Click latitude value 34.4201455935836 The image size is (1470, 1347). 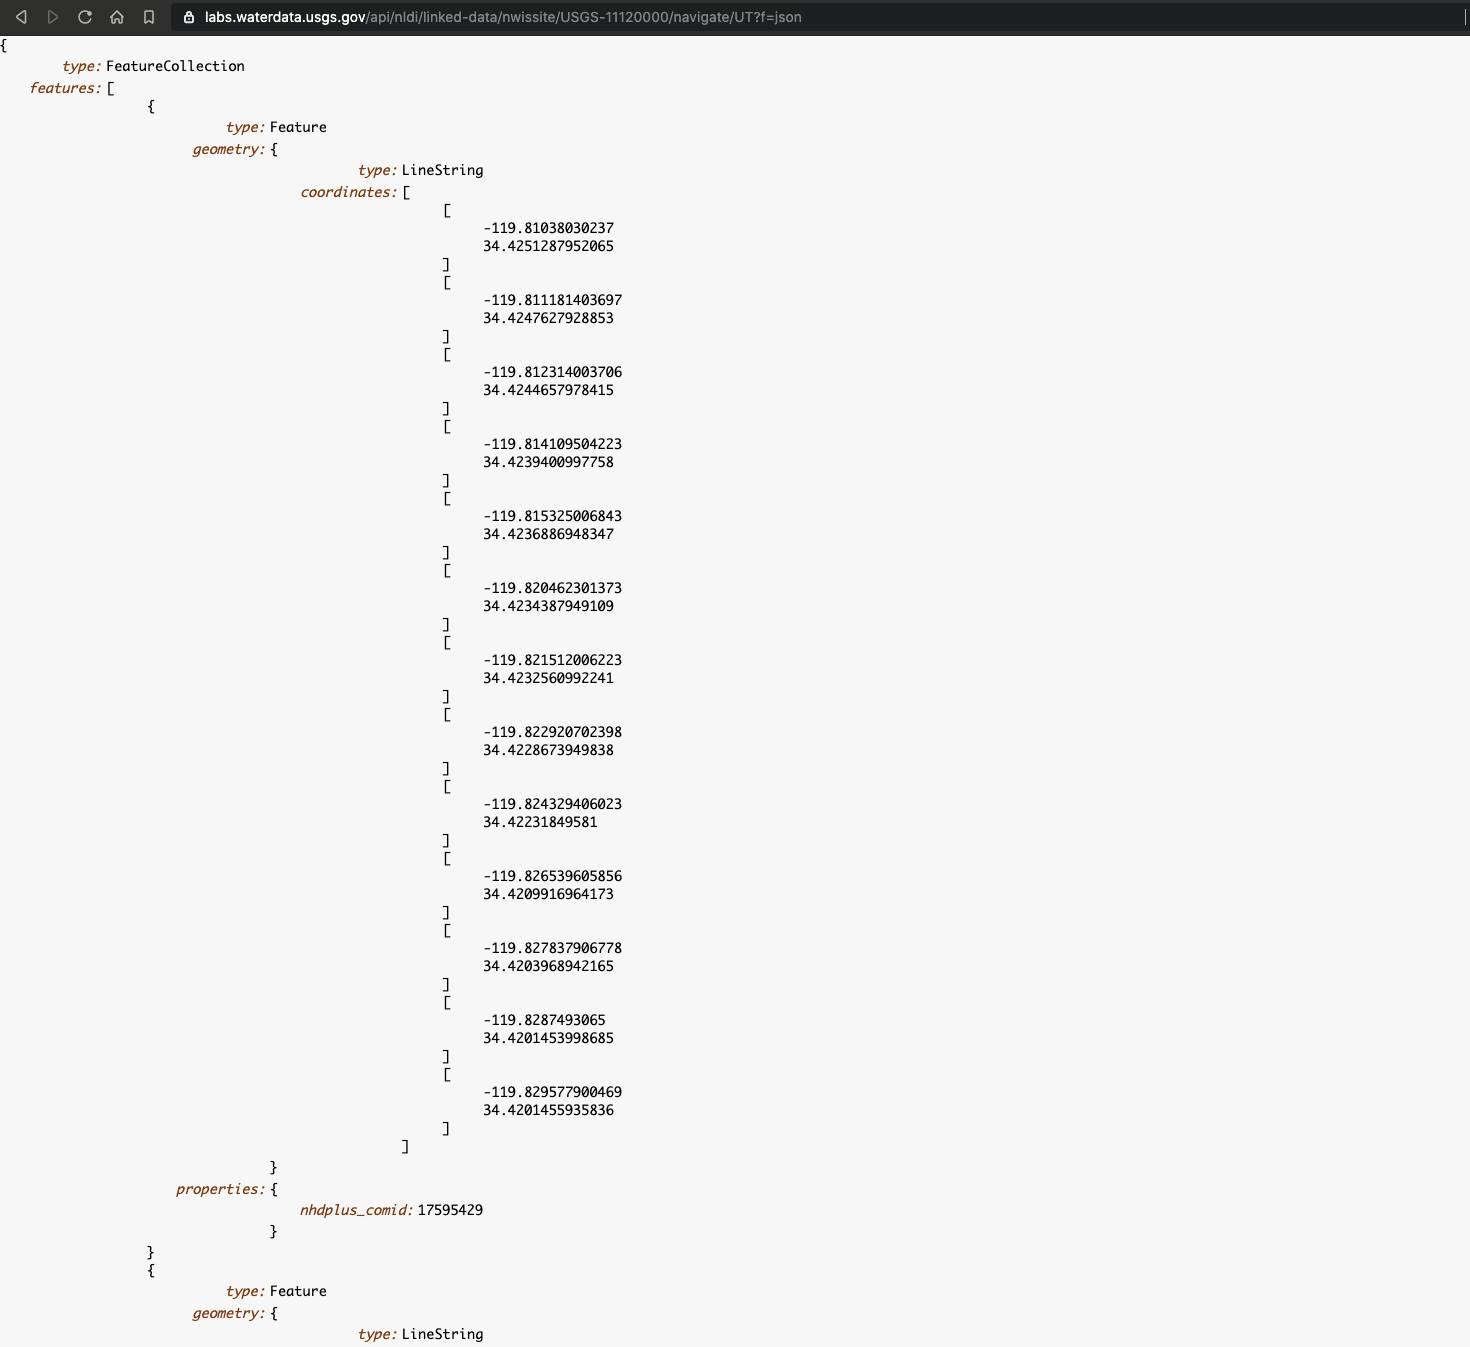click(x=548, y=1110)
